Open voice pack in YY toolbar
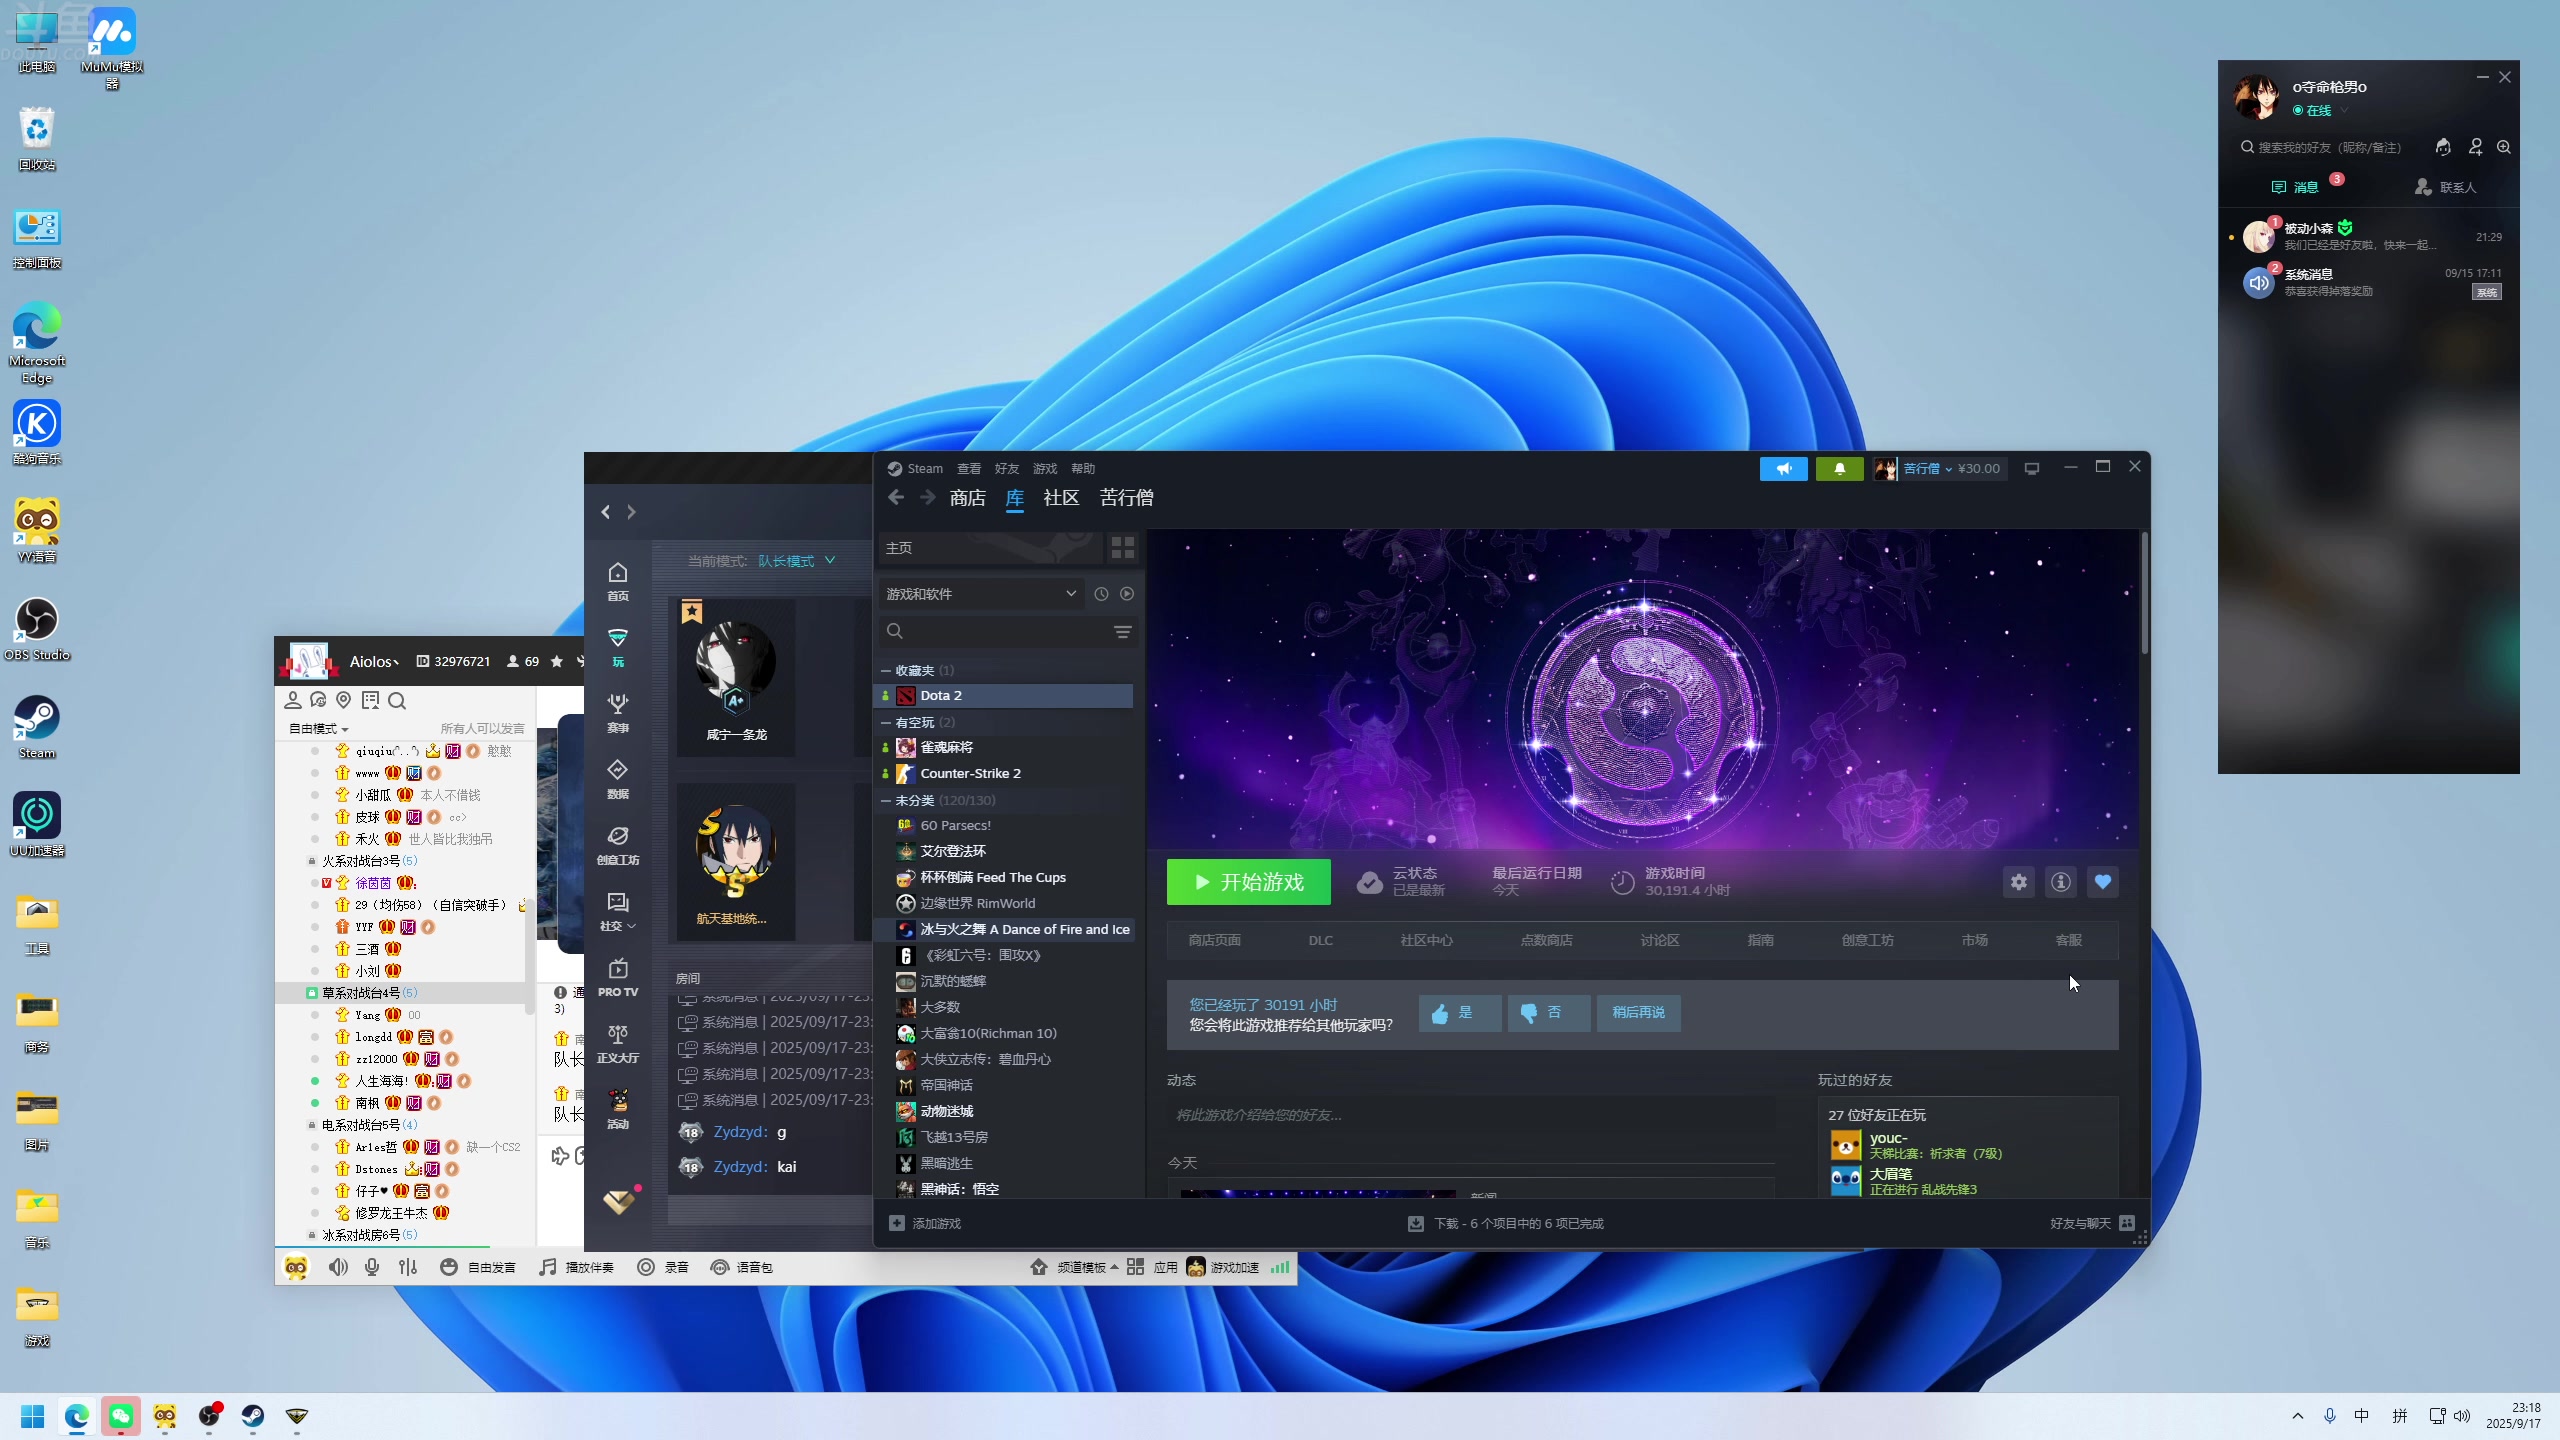Viewport: 2560px width, 1440px height. (x=741, y=1267)
